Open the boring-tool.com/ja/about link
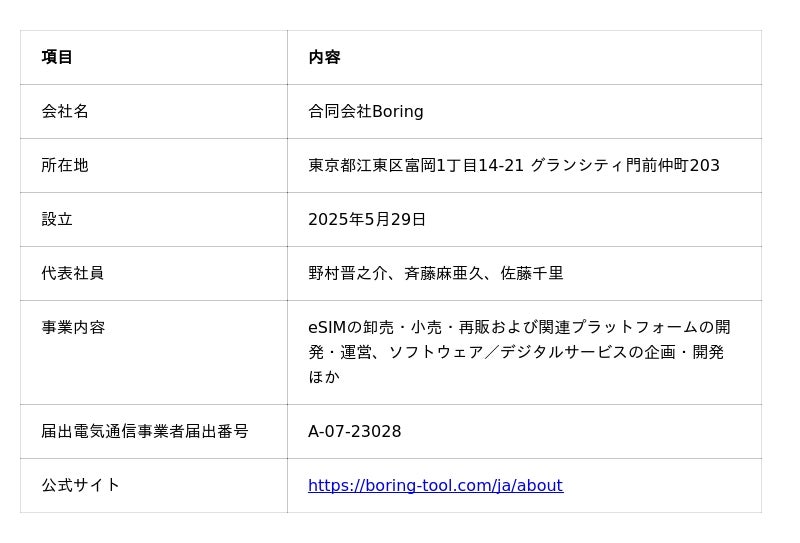Screen dimensions: 800x543 coord(435,485)
